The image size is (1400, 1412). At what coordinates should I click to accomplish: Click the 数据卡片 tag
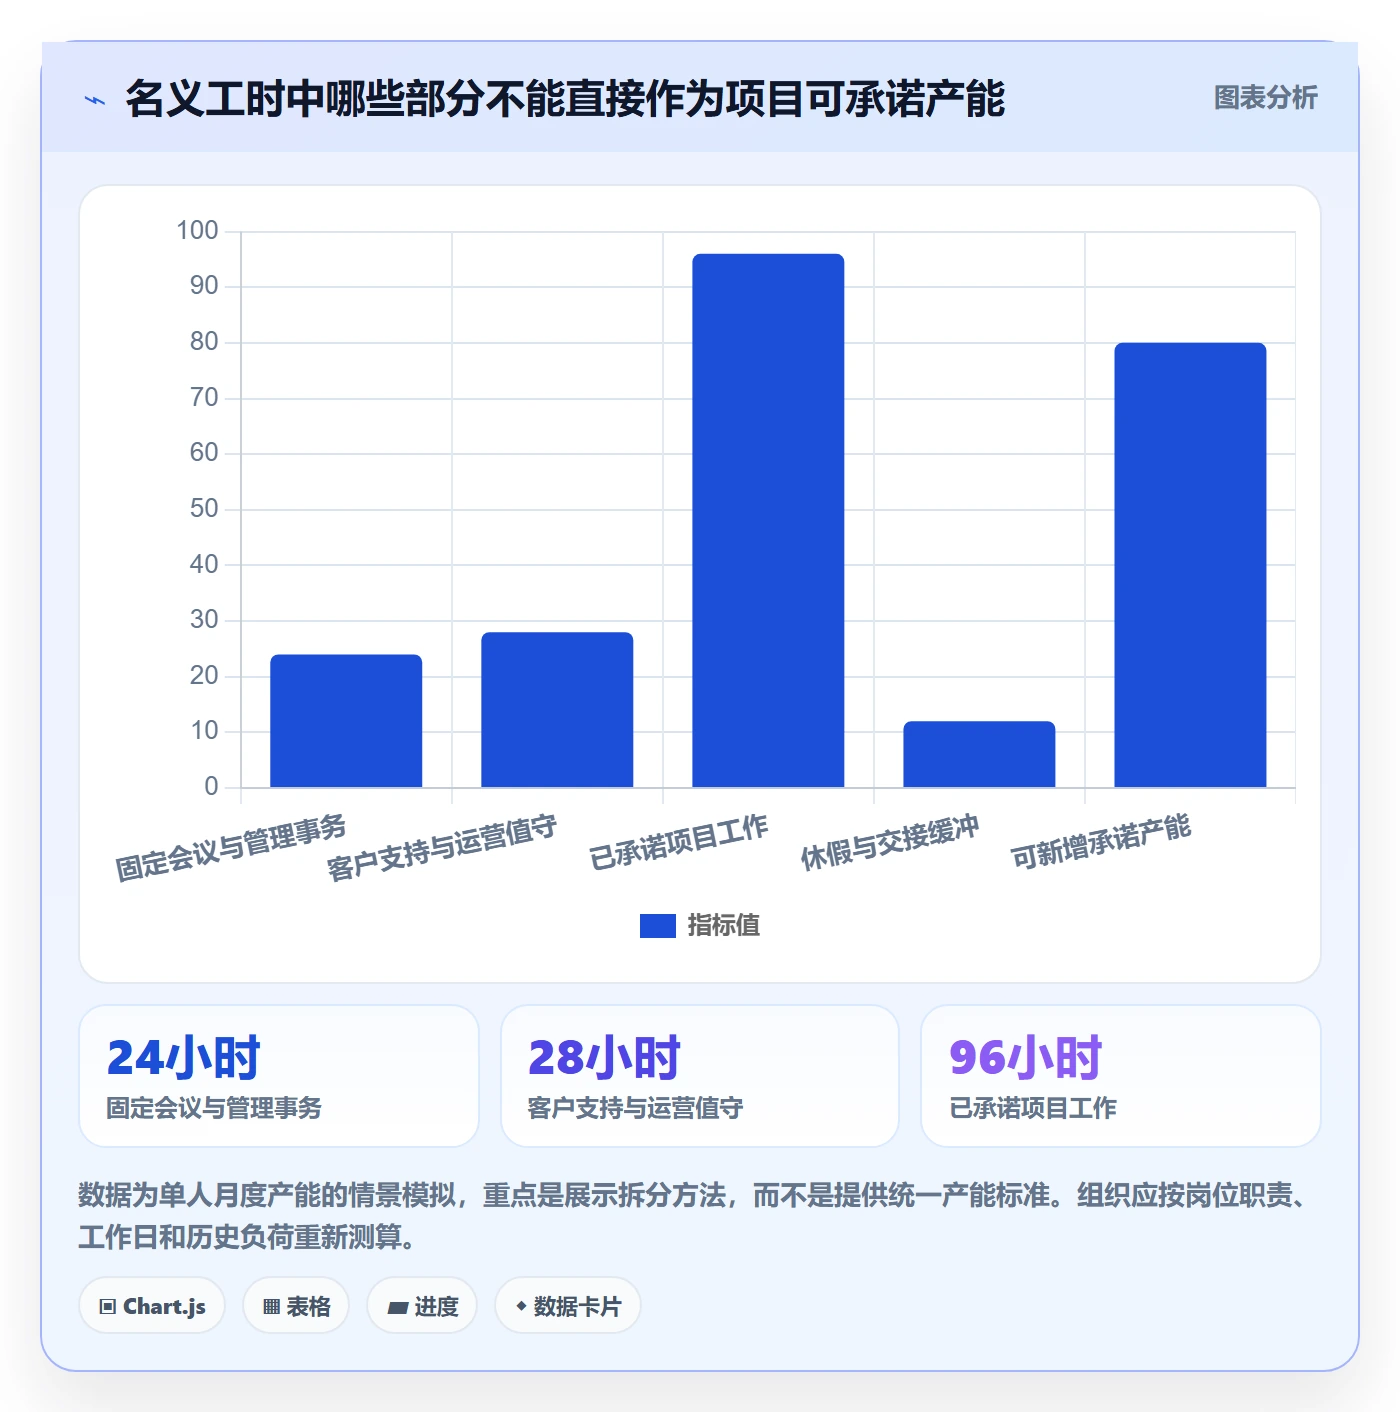click(x=568, y=1306)
